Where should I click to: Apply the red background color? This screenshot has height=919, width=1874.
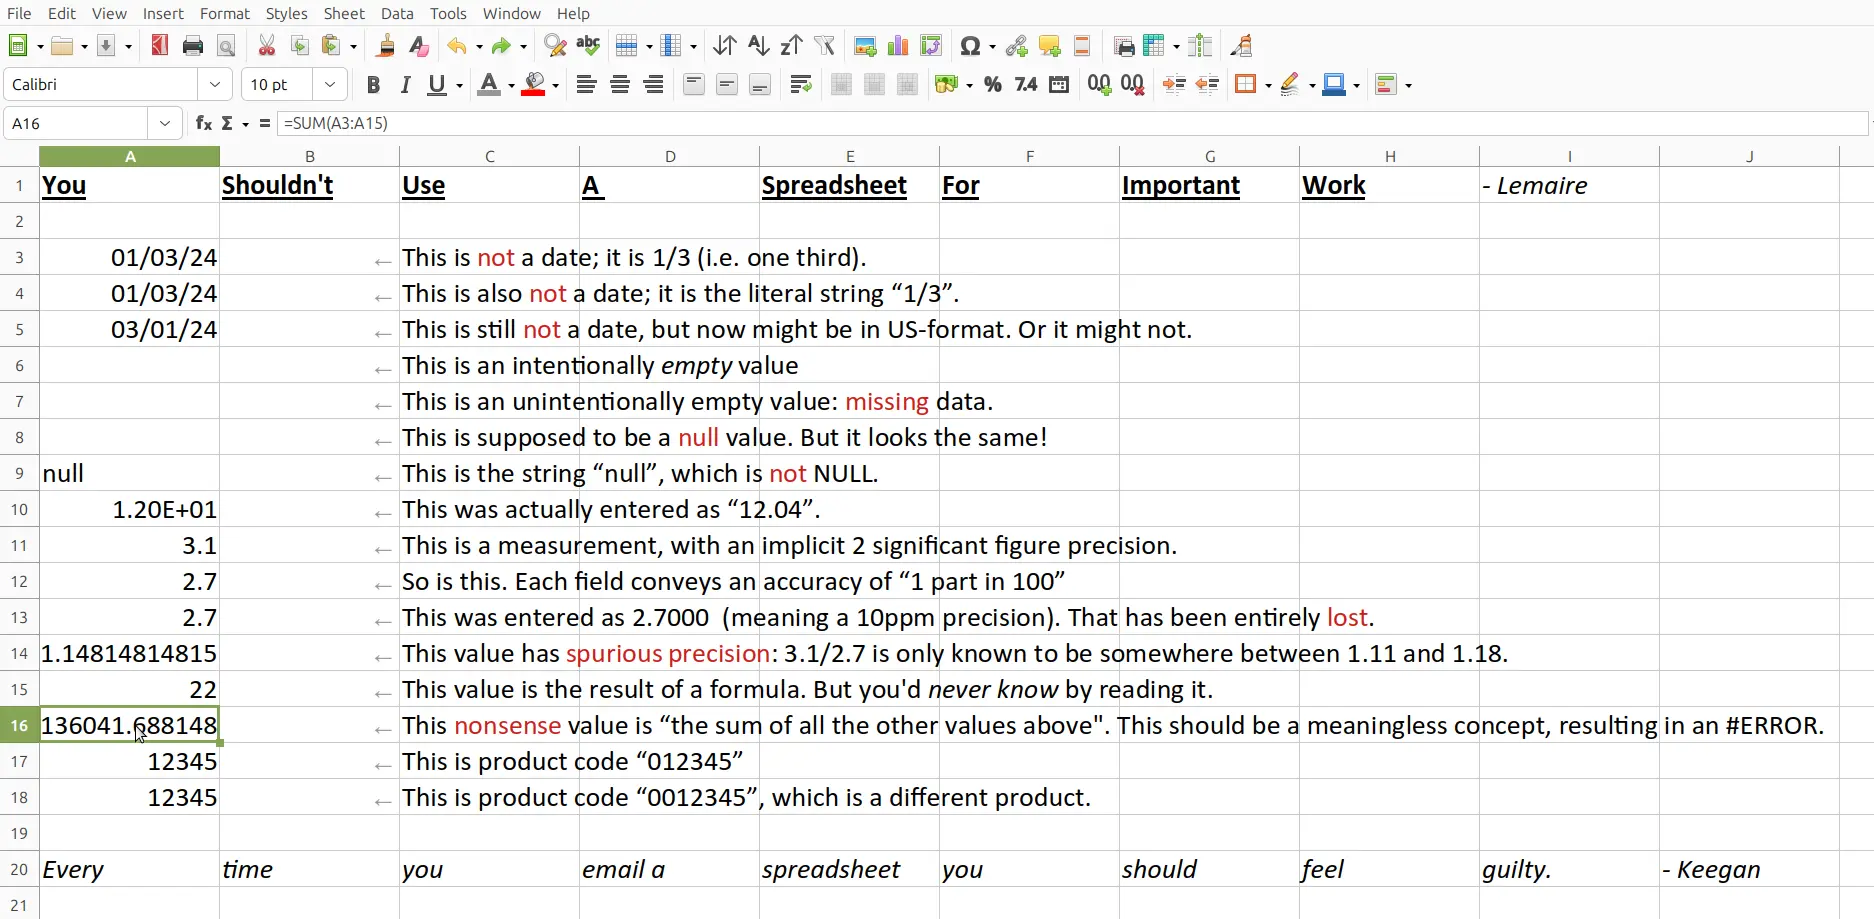[534, 85]
